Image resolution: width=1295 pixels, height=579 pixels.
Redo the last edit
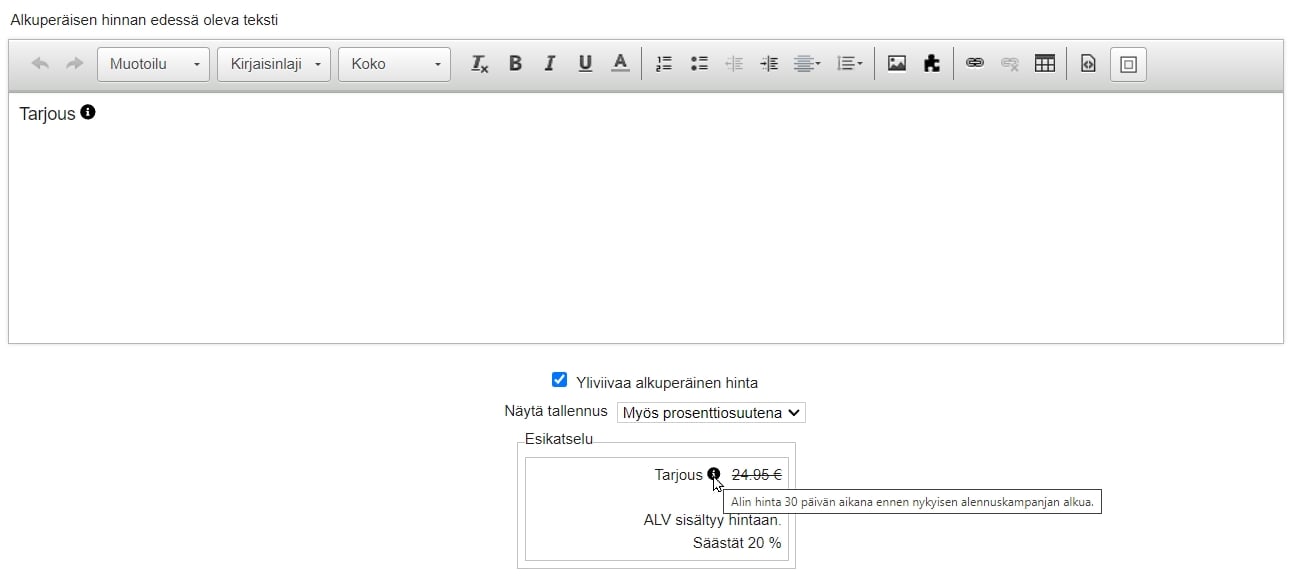point(74,64)
